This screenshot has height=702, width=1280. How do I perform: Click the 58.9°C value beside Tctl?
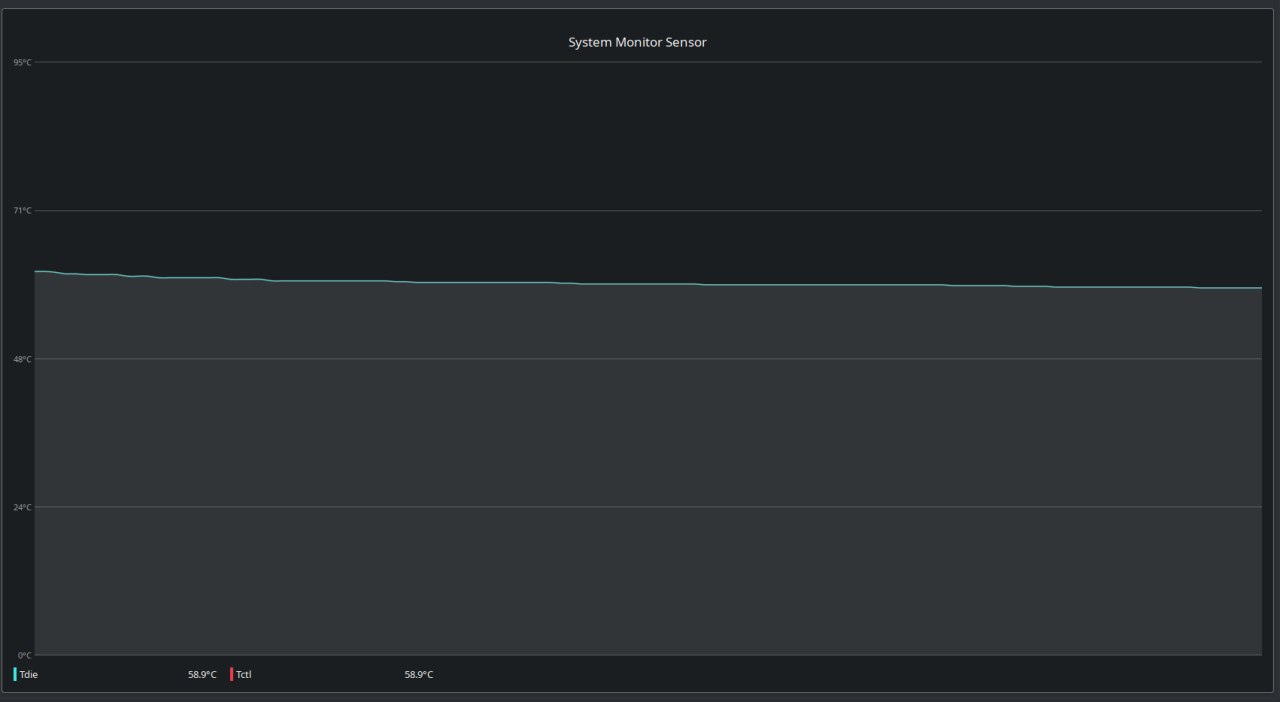419,675
